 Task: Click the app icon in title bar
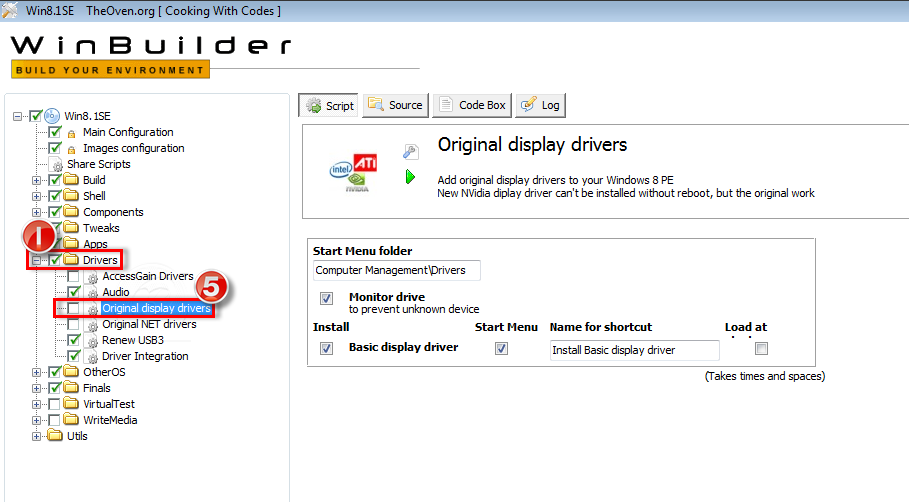point(10,10)
